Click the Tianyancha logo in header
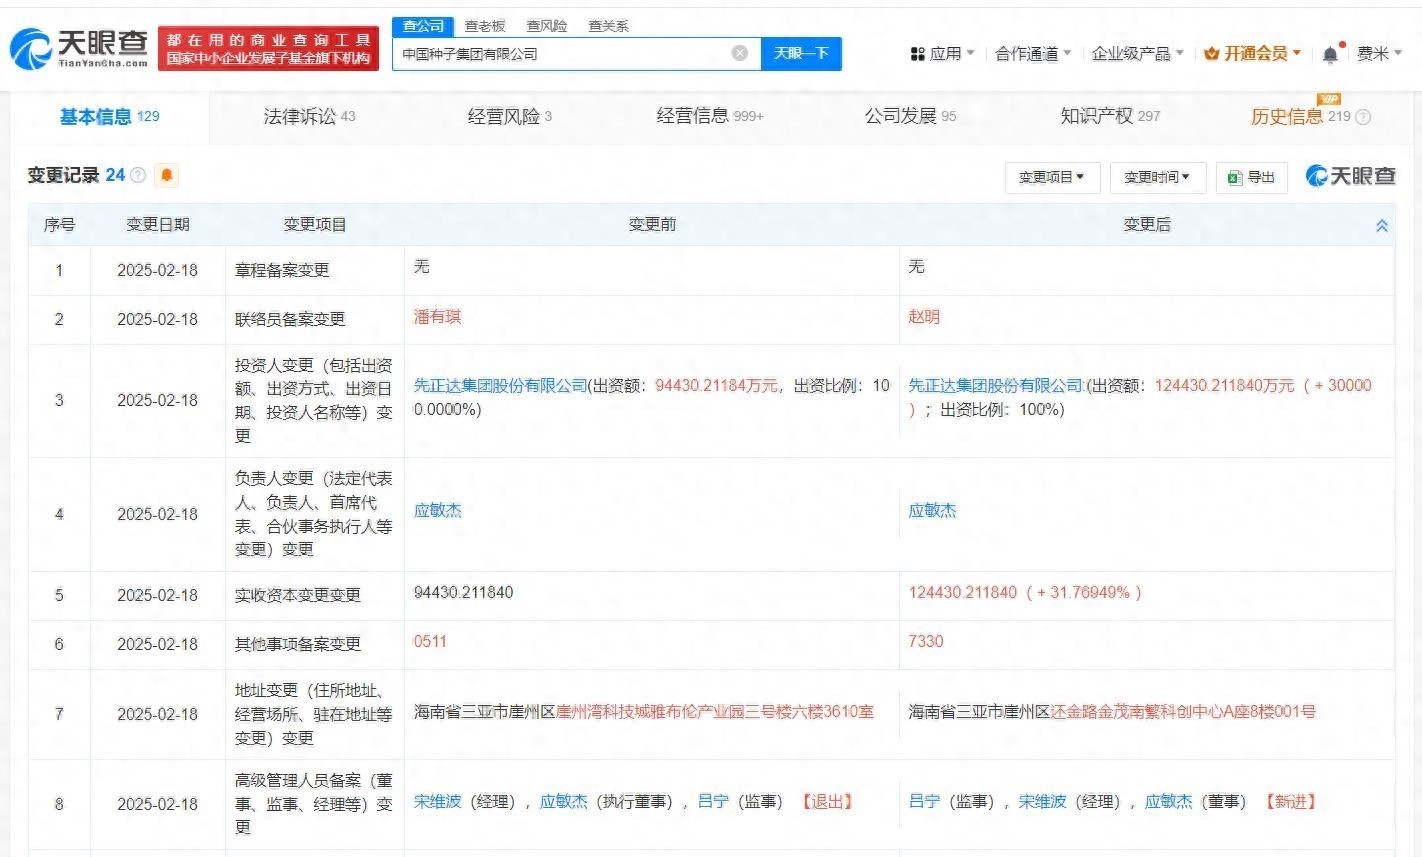This screenshot has width=1422, height=857. pyautogui.click(x=80, y=47)
